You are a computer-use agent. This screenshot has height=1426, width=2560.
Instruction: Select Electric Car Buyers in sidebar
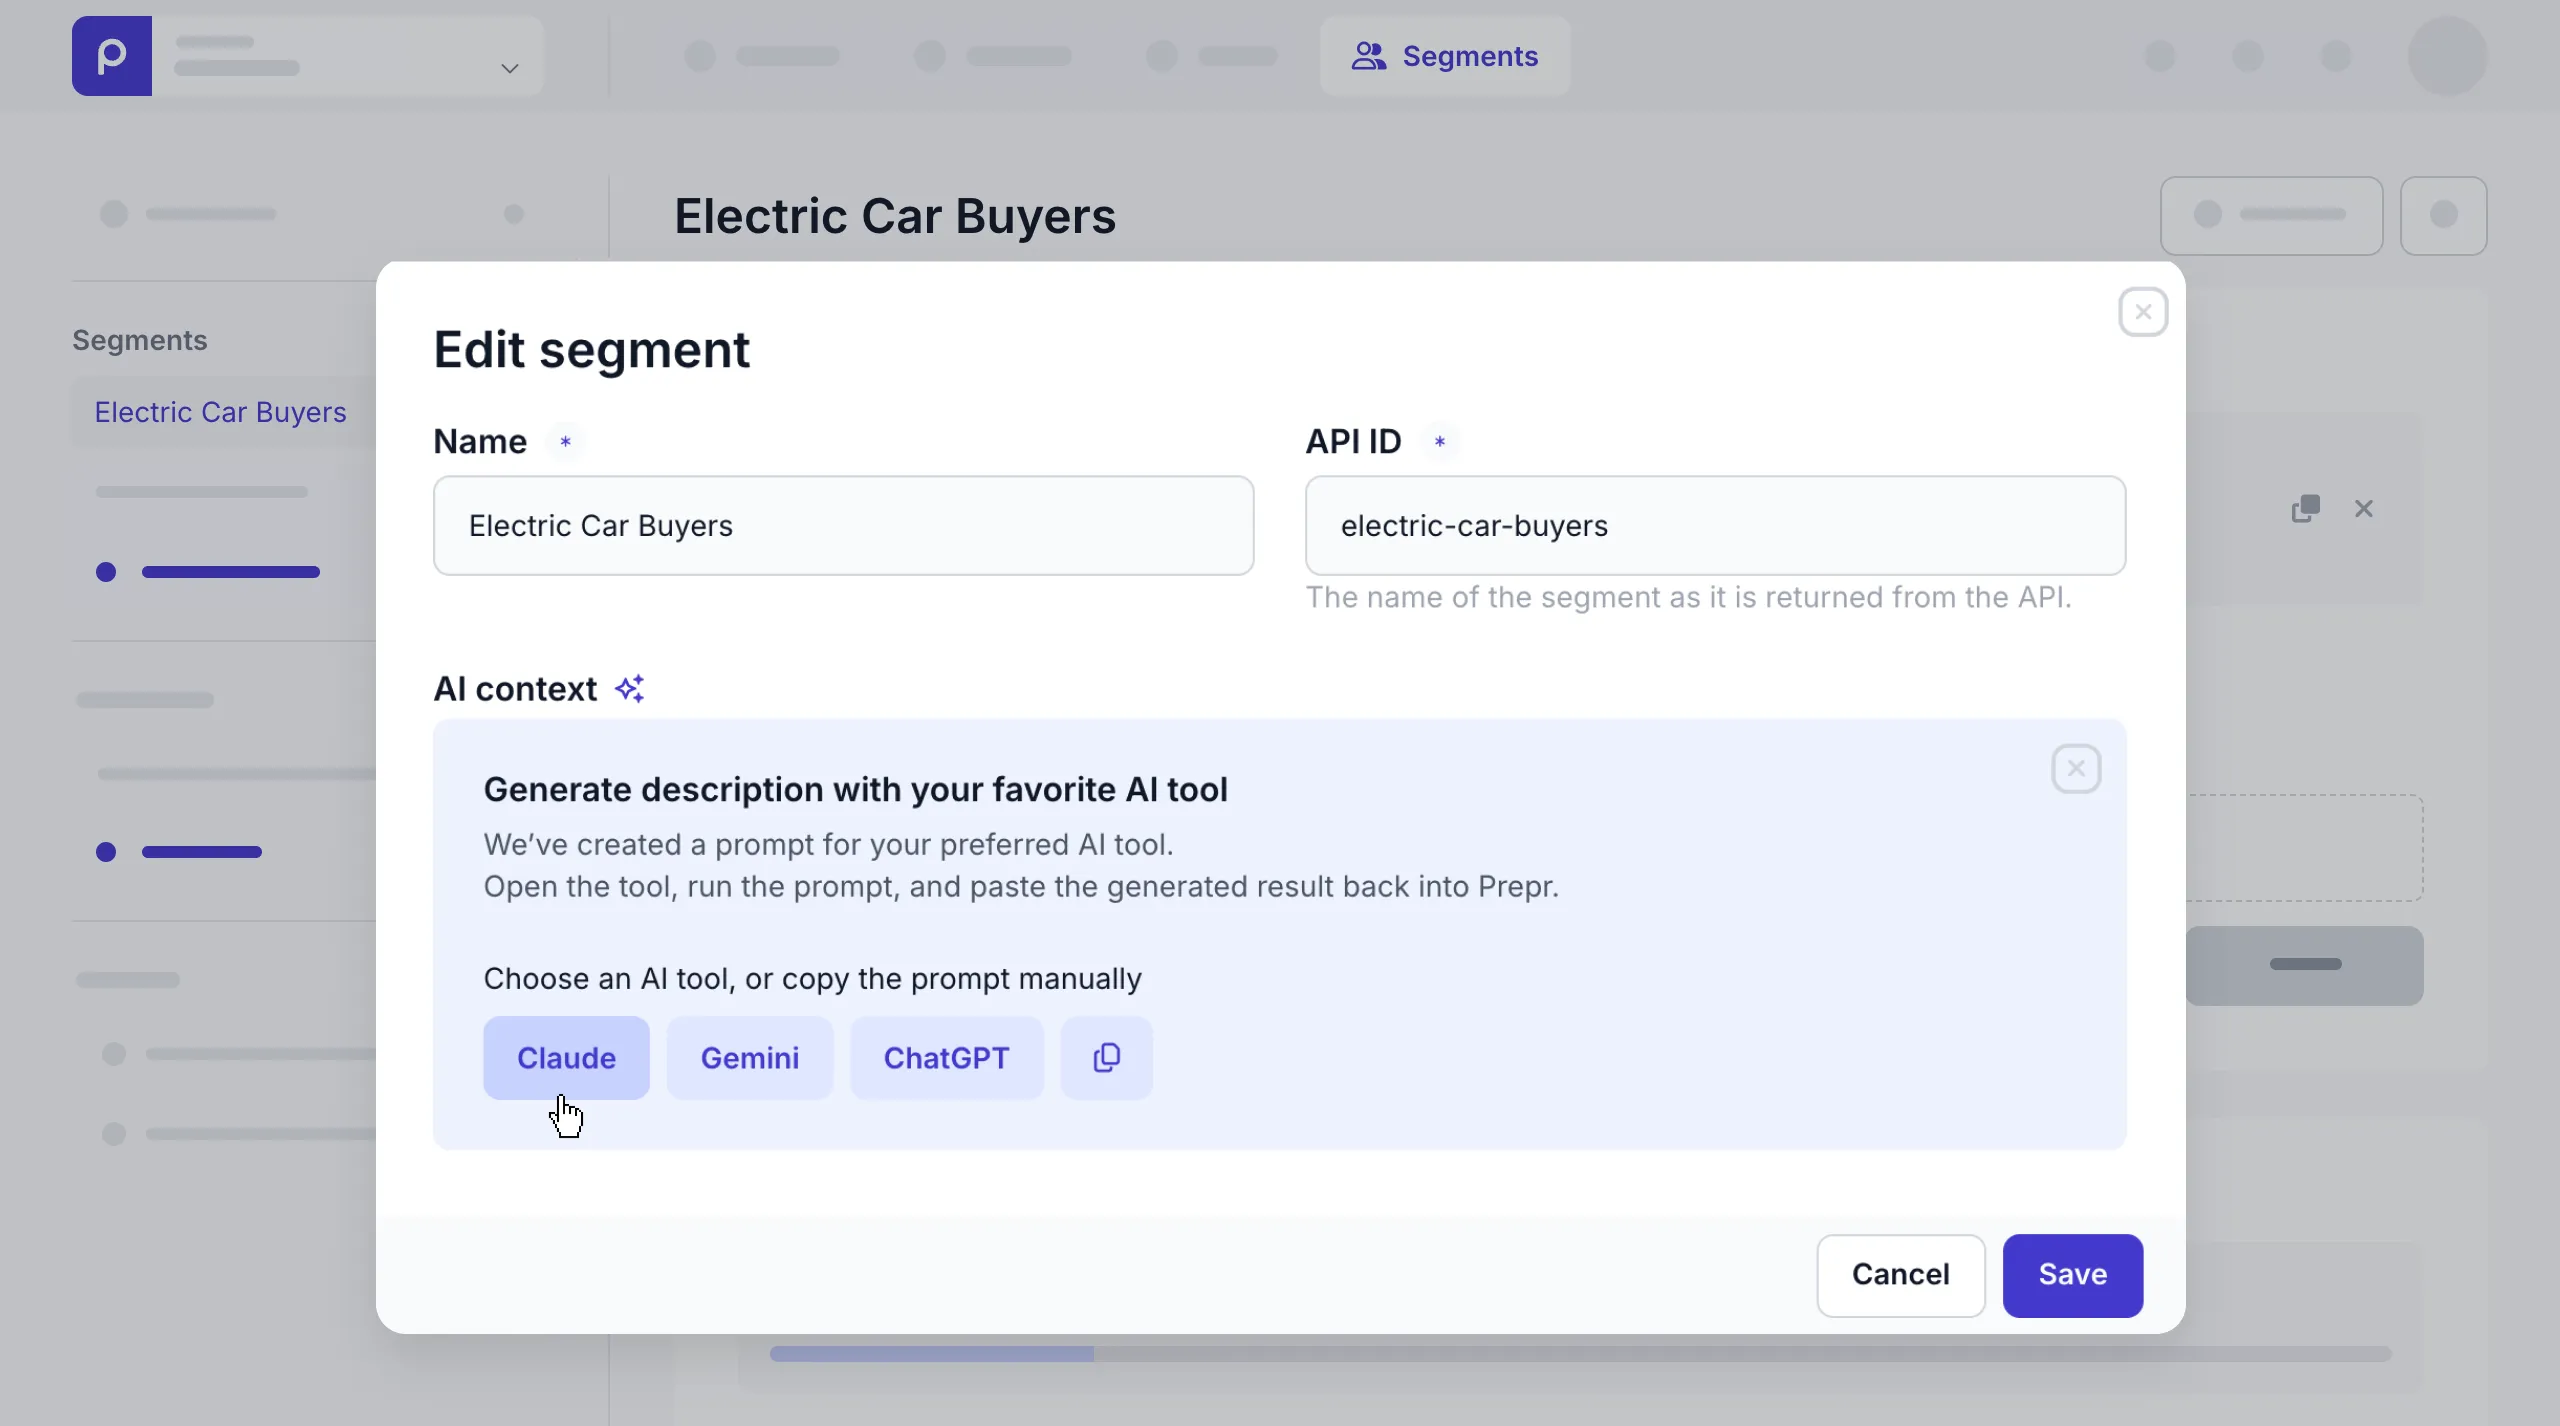(220, 412)
